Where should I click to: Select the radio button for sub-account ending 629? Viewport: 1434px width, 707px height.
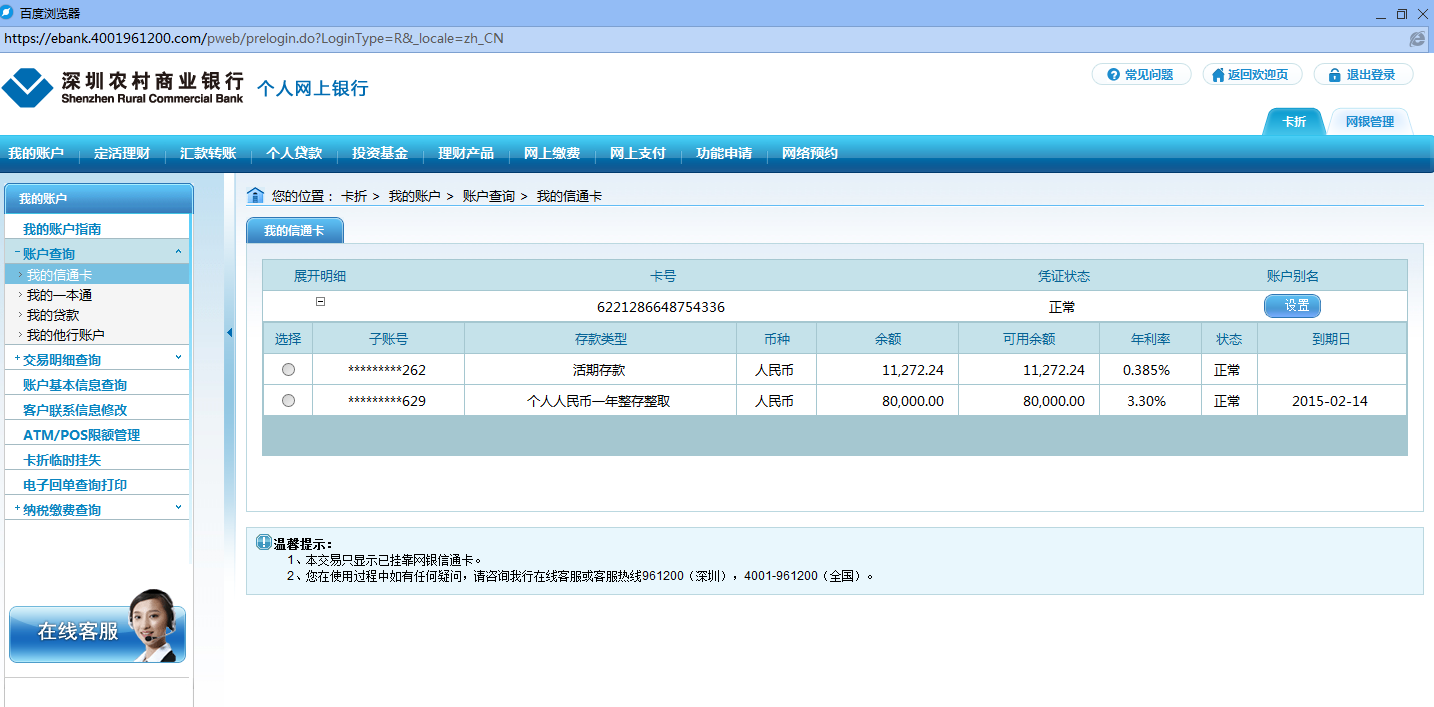pos(289,401)
